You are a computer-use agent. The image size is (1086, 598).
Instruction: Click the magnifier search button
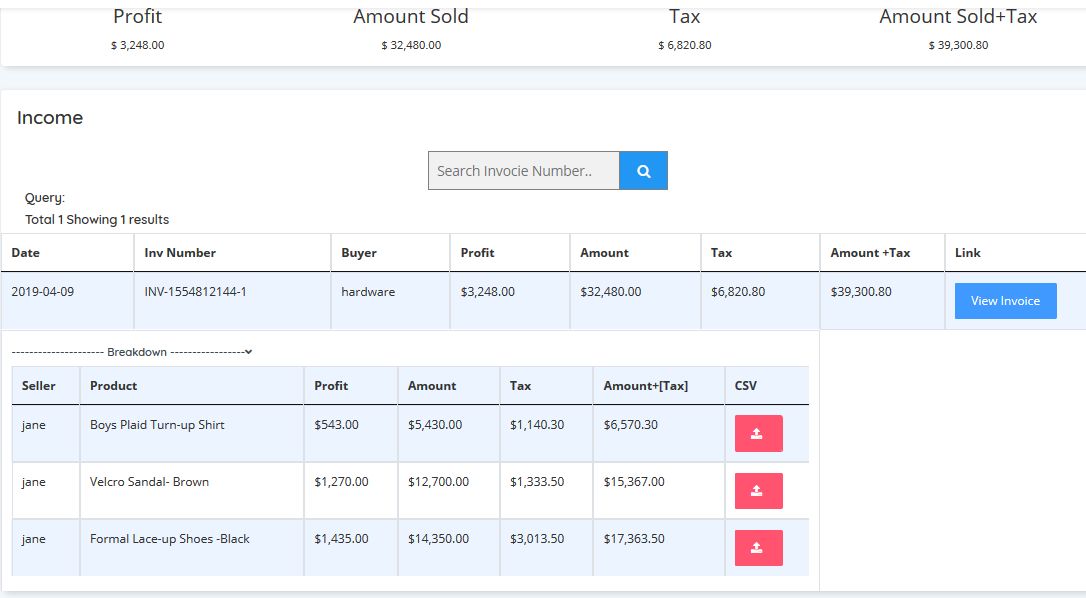[643, 171]
